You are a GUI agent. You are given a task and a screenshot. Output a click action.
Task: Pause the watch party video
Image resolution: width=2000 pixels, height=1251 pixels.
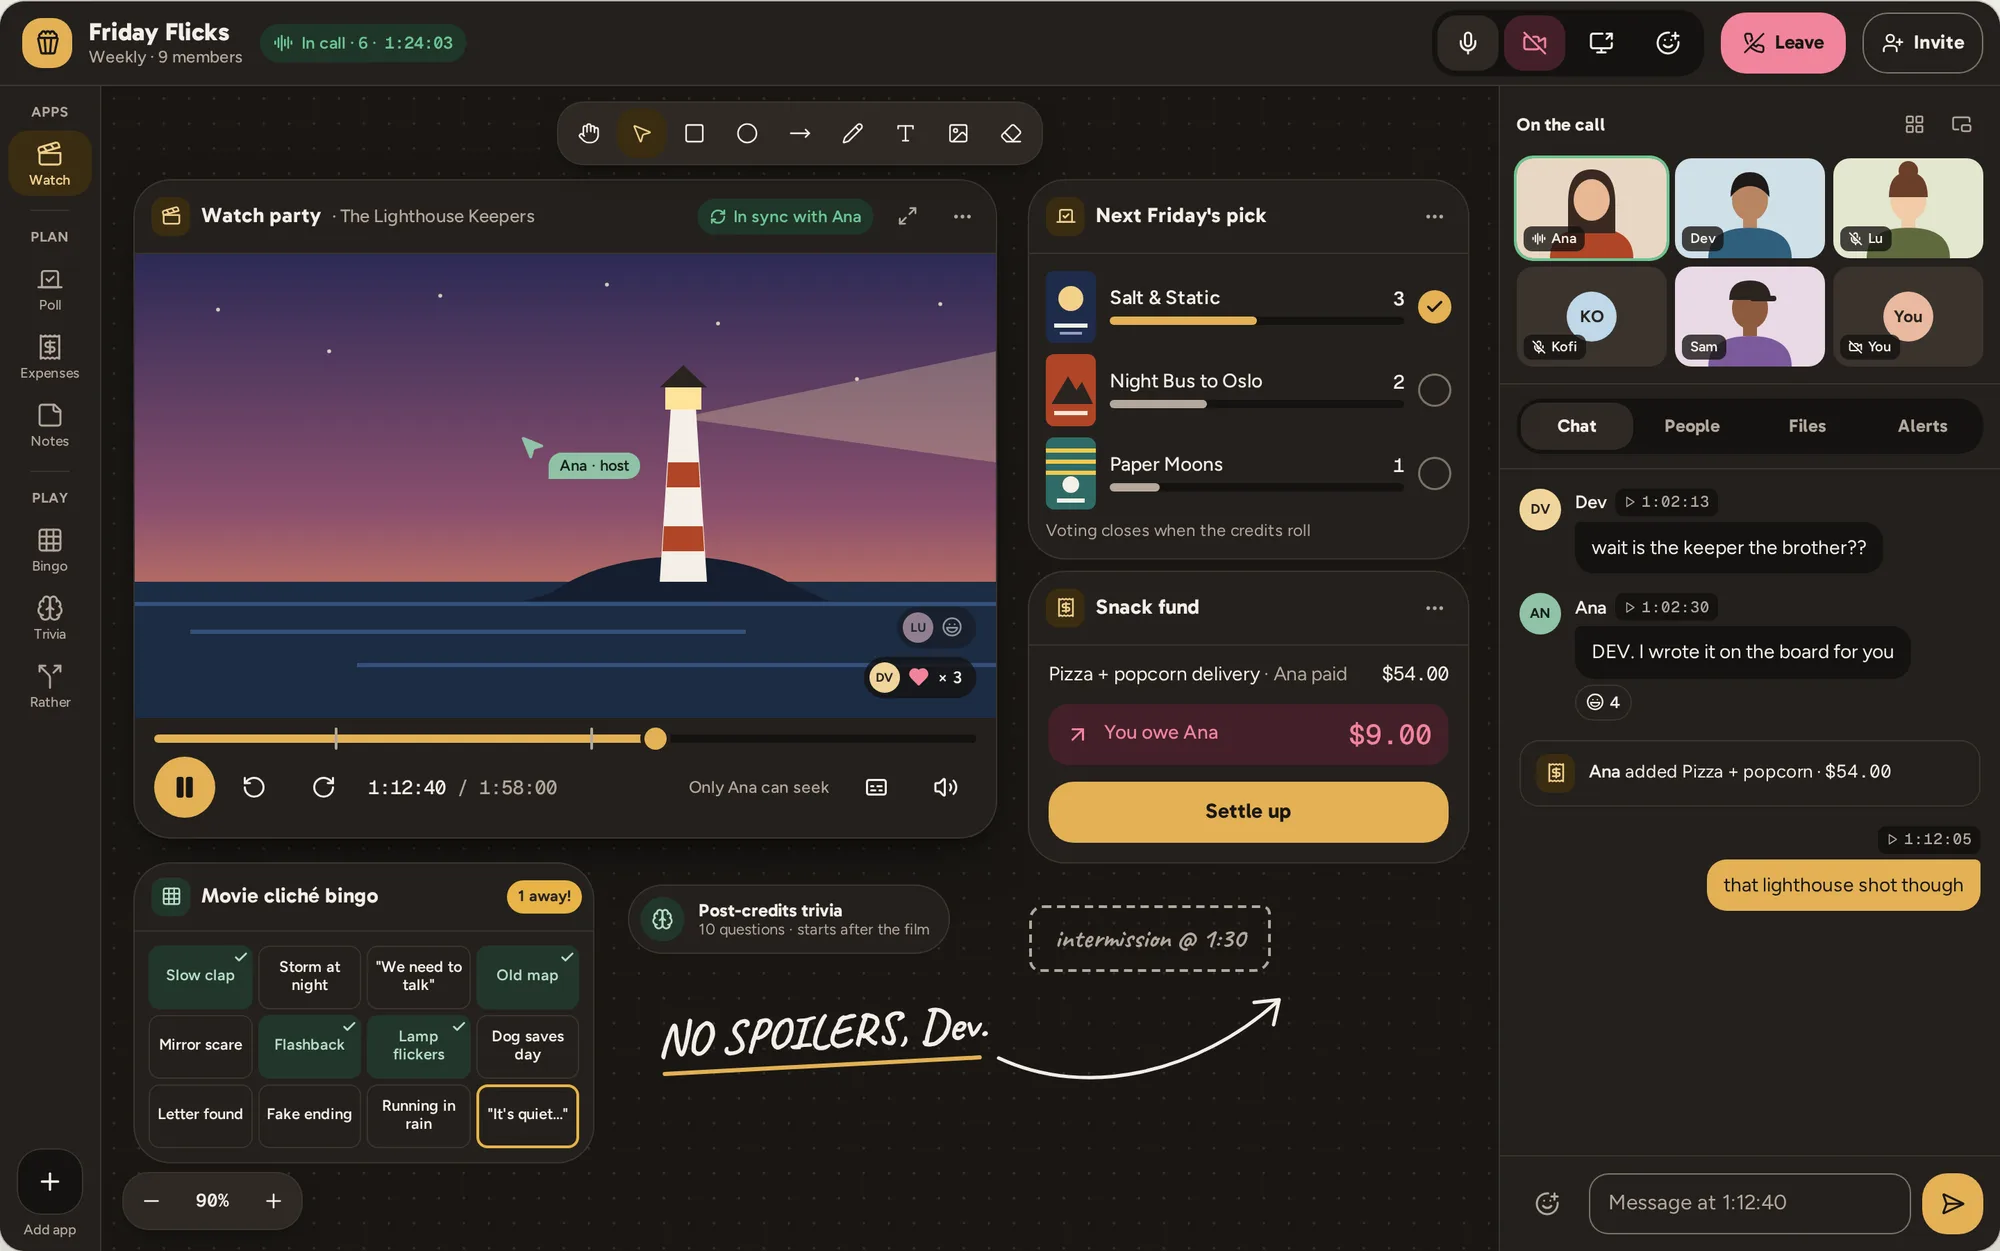[184, 787]
